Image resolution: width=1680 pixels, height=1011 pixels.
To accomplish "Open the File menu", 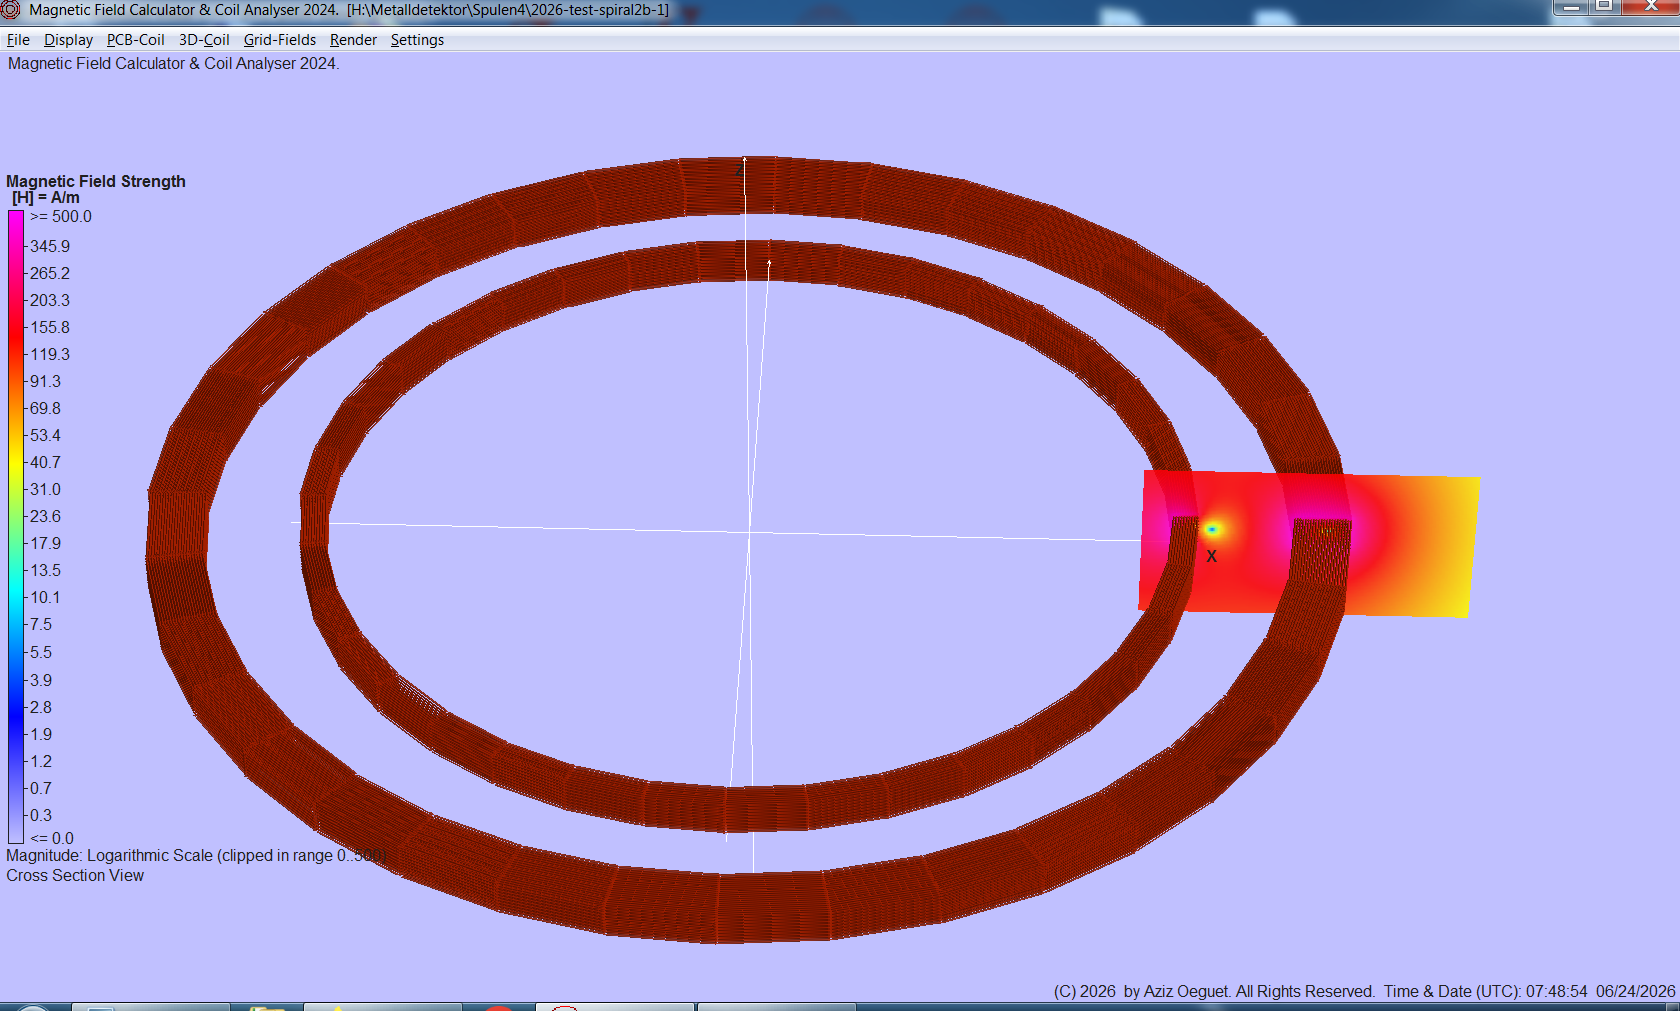I will [x=18, y=40].
